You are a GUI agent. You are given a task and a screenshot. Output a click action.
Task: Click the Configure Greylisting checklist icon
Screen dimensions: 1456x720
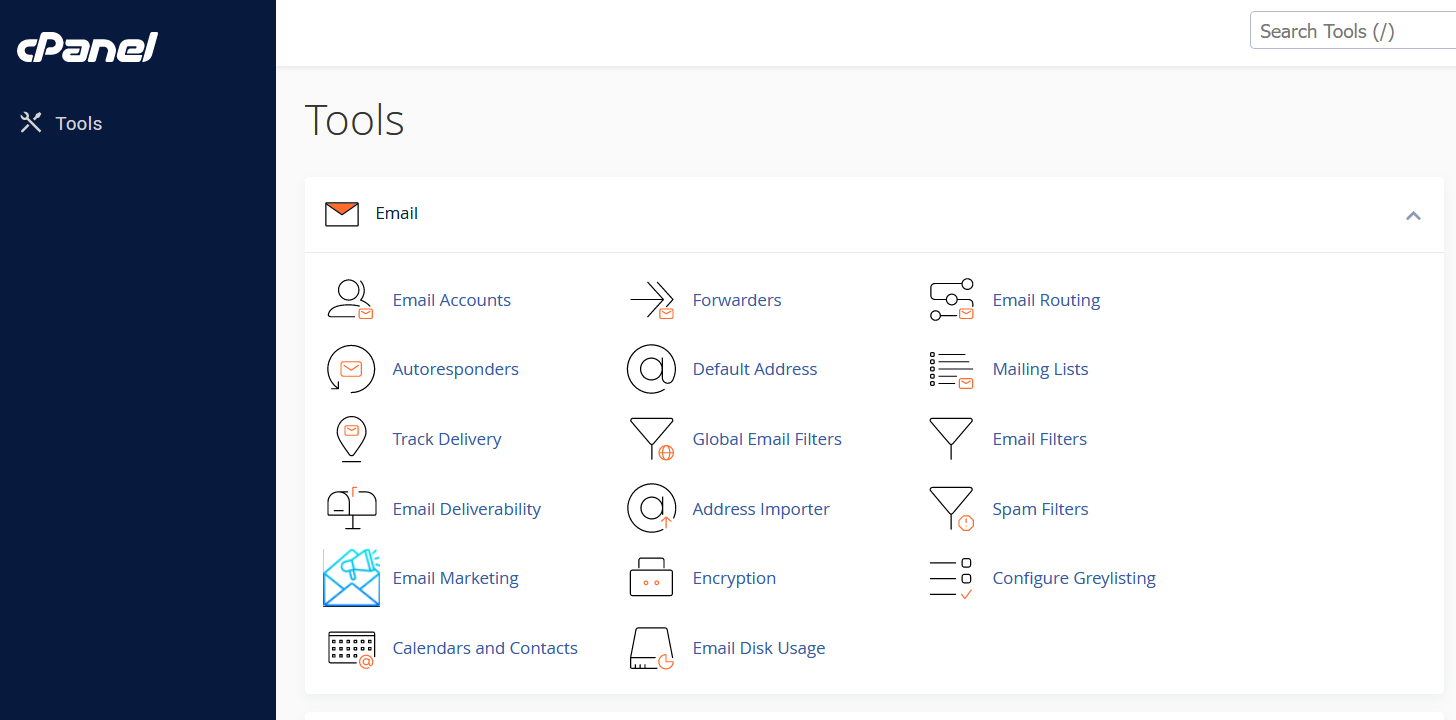click(951, 578)
